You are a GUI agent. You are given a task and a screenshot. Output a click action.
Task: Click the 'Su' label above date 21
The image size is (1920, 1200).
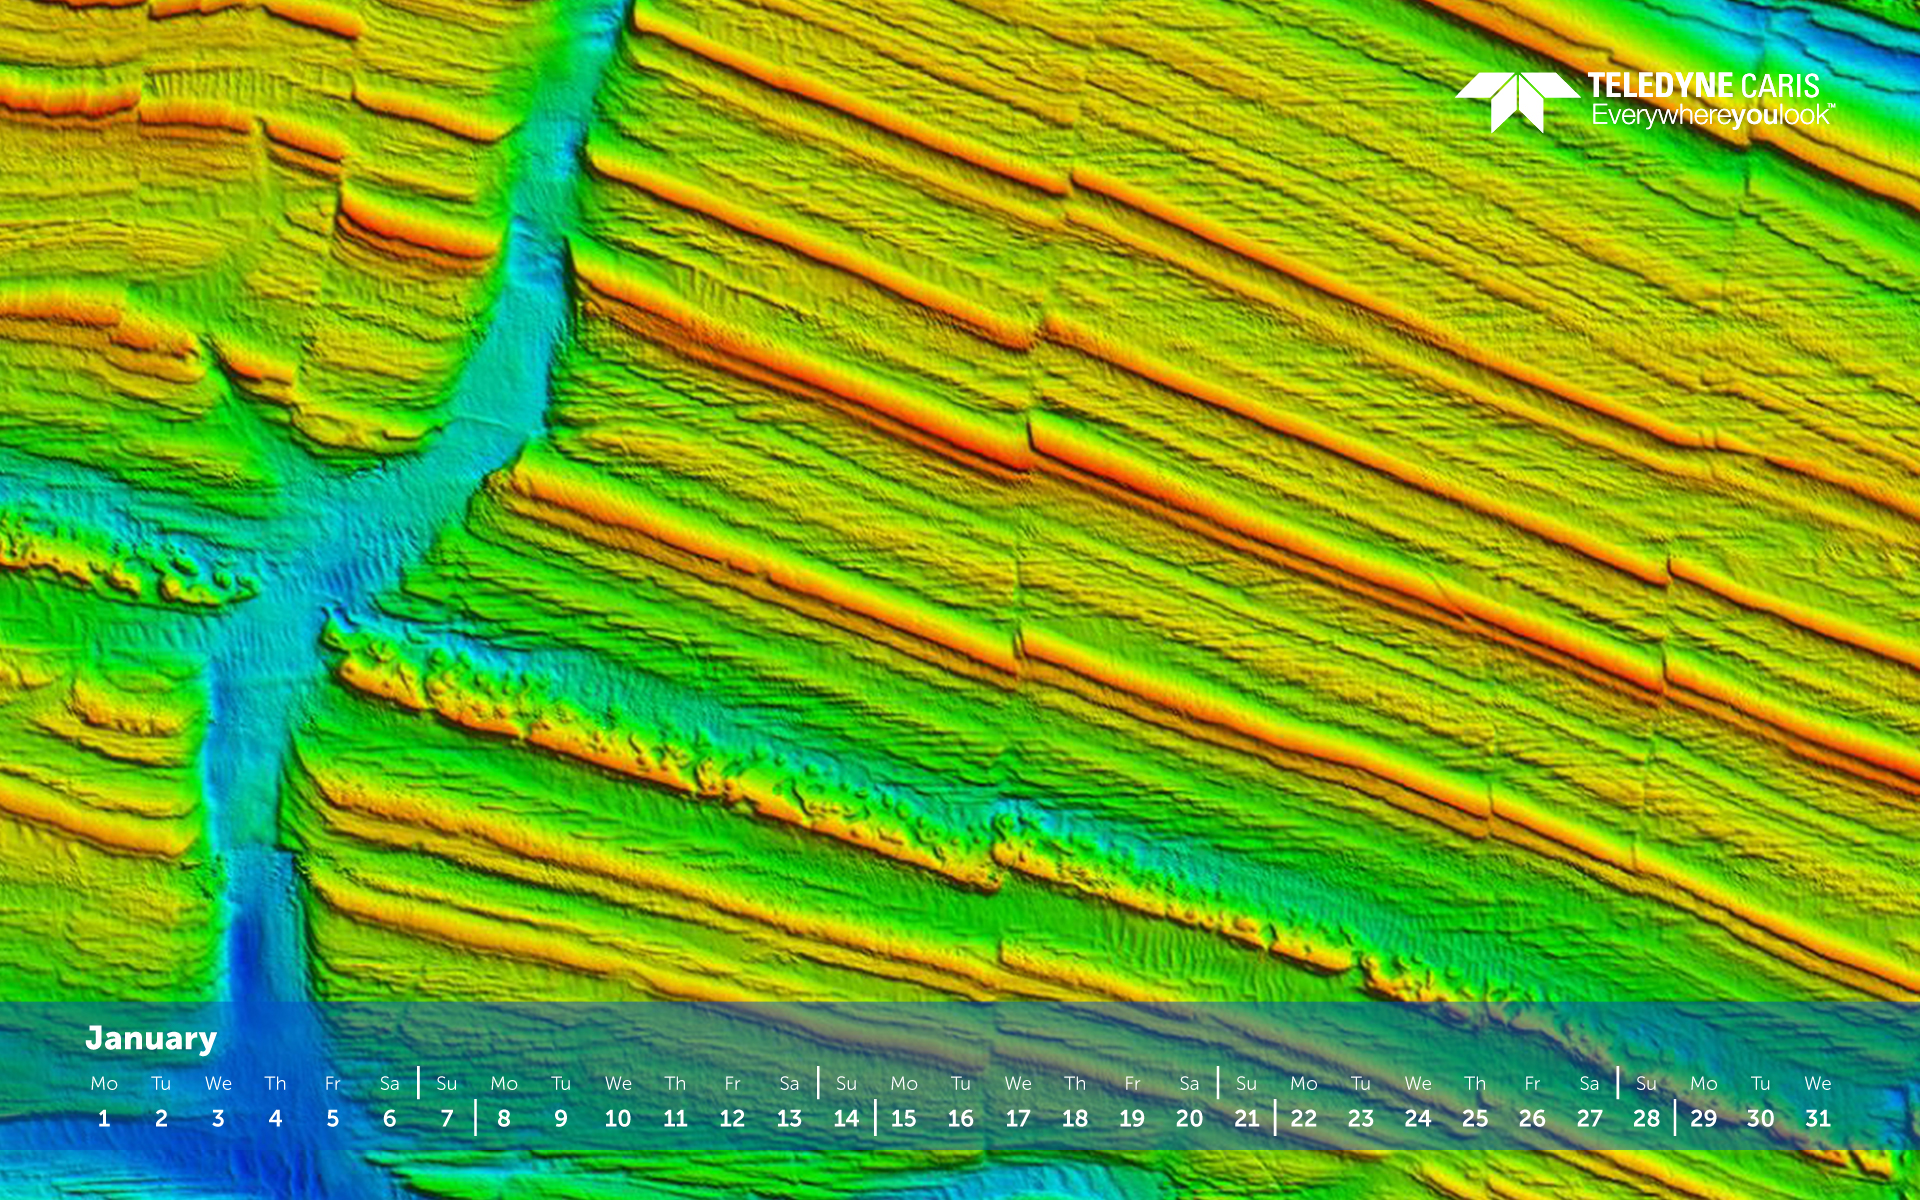[x=1246, y=1084]
